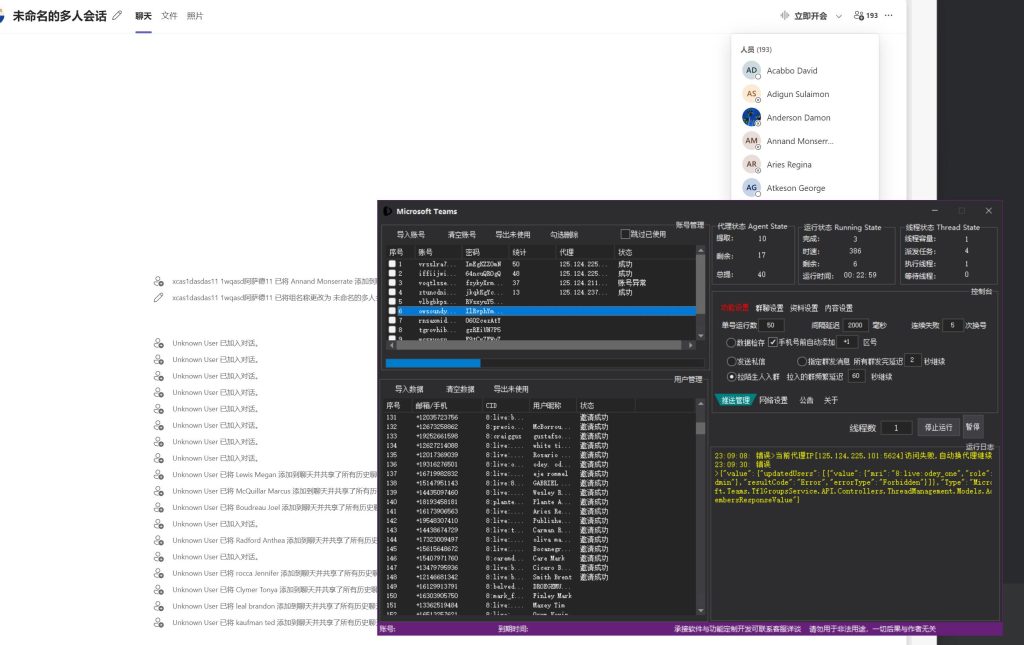1024x645 pixels.
Task: Click the pencil icon beside the chat name
Action: coord(118,16)
